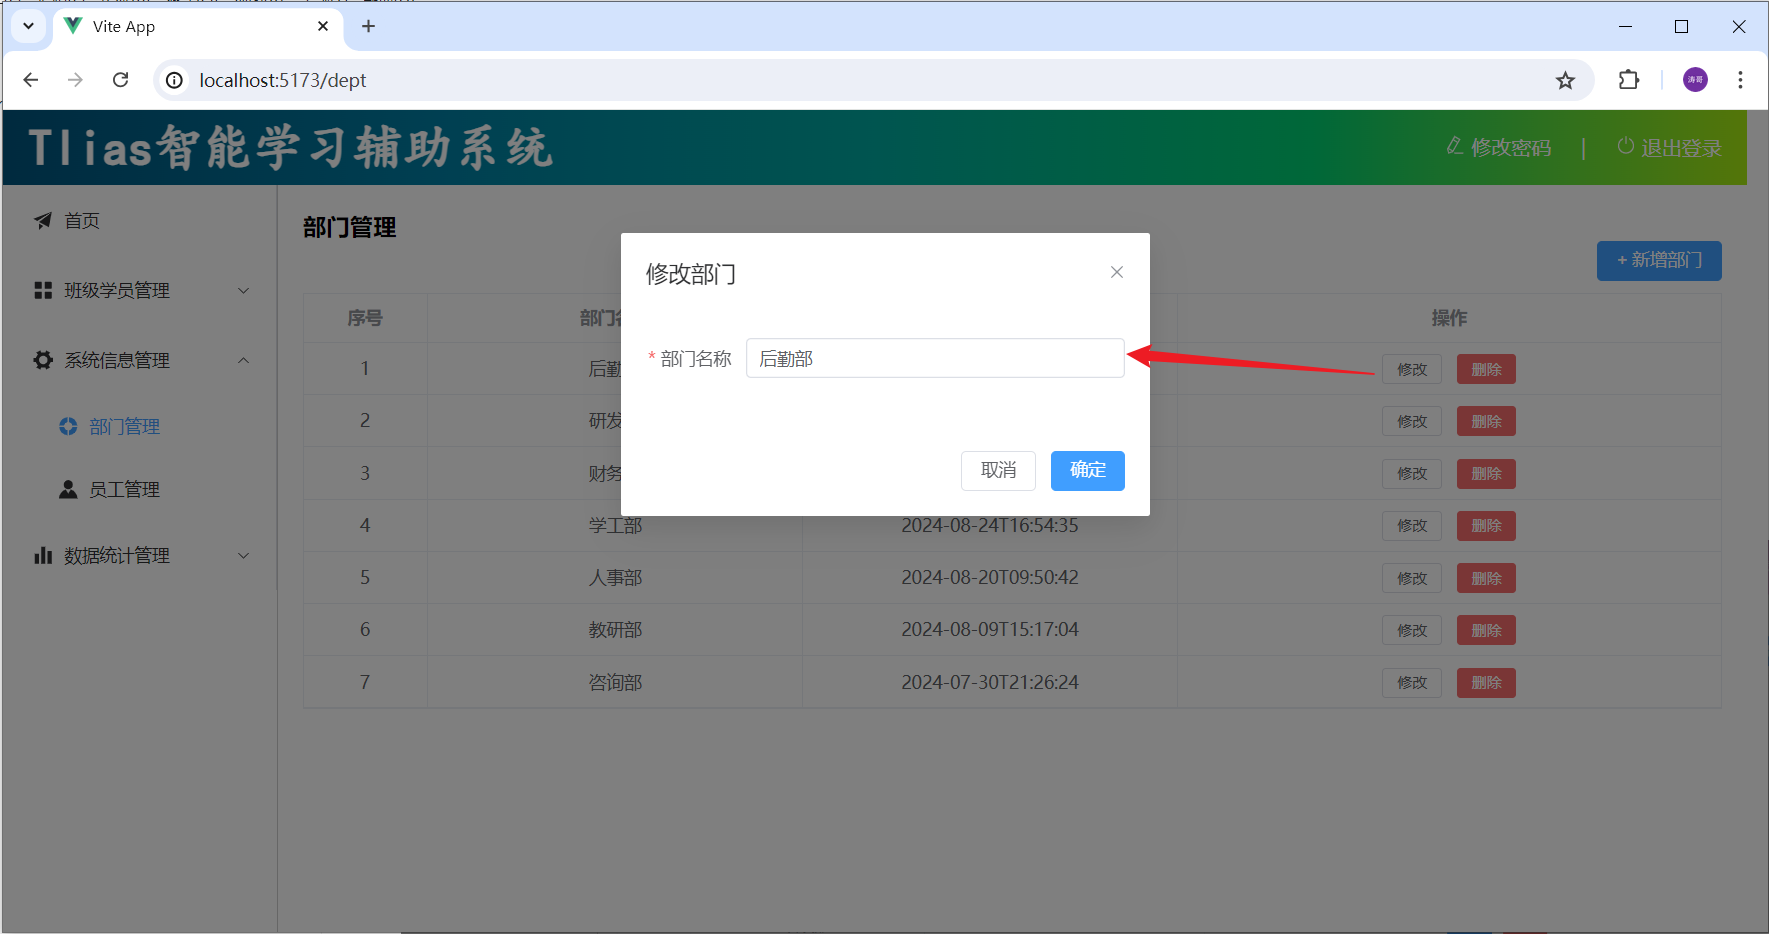Select 首页 in the sidebar
The height and width of the screenshot is (934, 1769).
[82, 221]
